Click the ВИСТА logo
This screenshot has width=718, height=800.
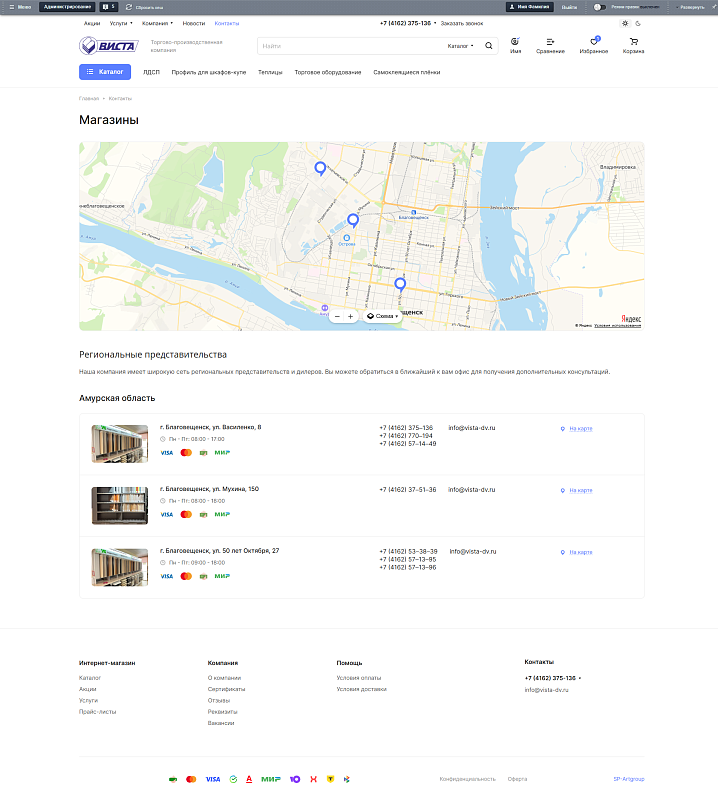click(x=109, y=45)
